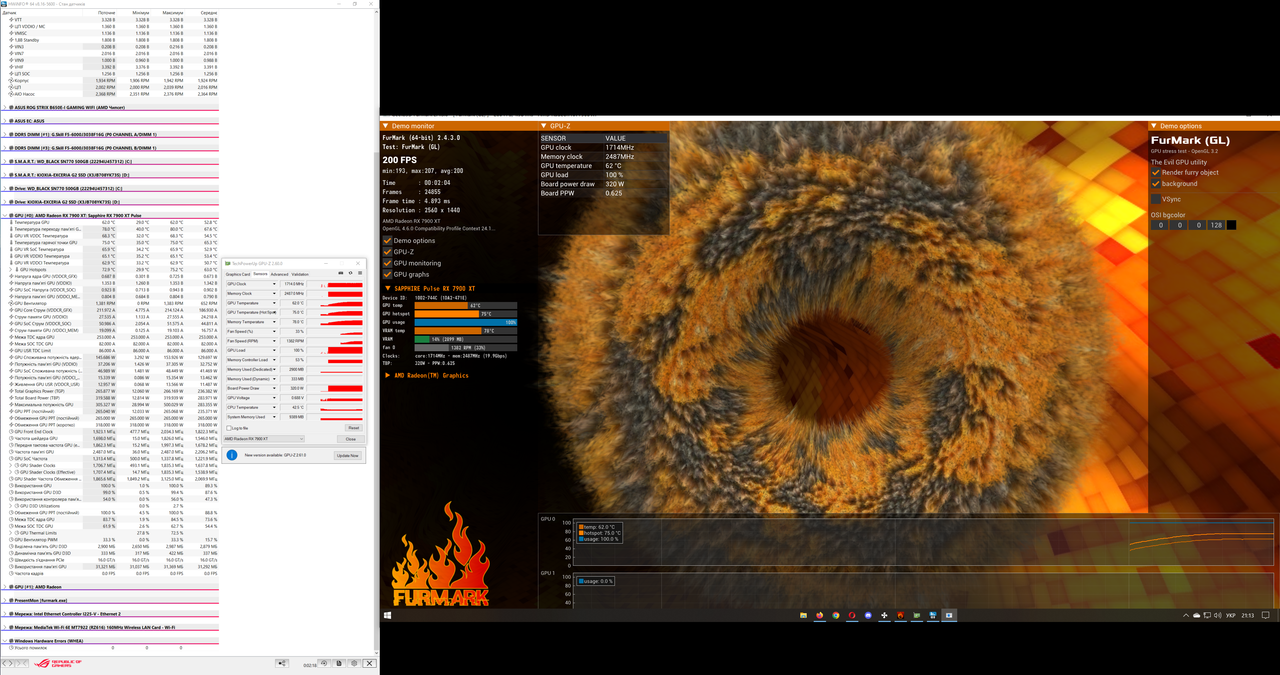Open GPU Temperature sensor dropdown
Image resolution: width=1280 pixels, height=675 pixels.
pos(274,303)
